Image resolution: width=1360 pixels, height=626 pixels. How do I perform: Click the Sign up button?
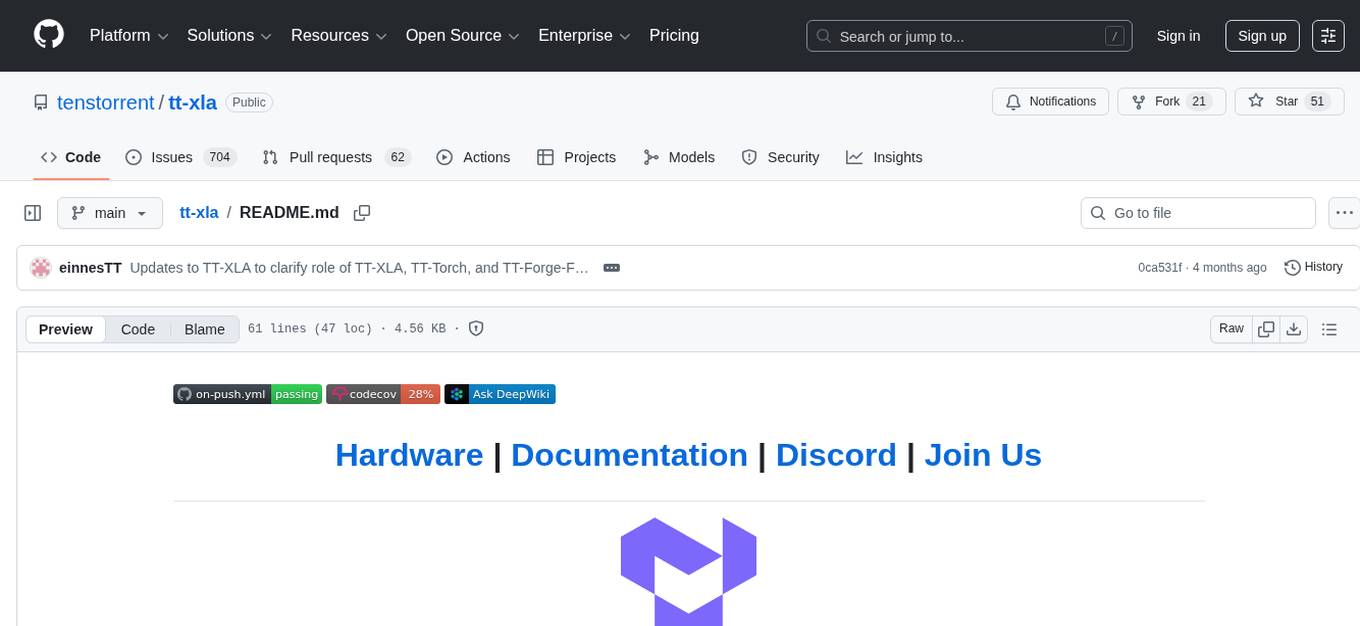coord(1261,35)
